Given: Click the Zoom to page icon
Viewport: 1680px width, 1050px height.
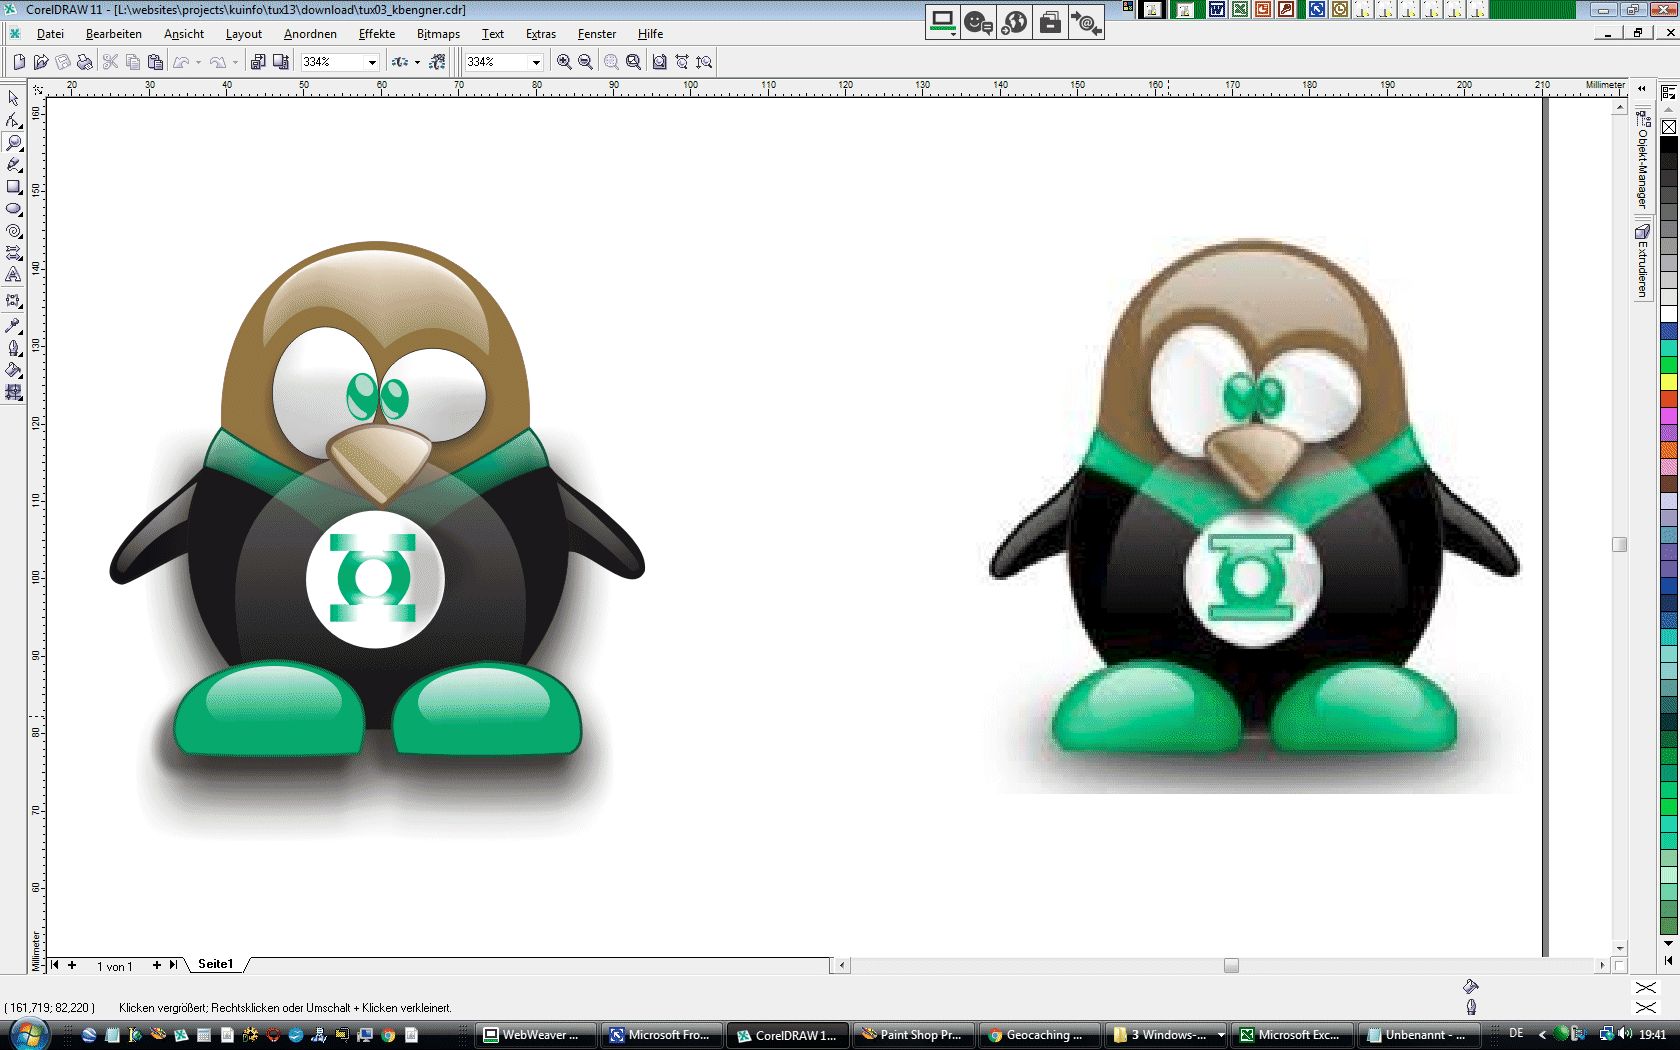Looking at the screenshot, I should (659, 62).
